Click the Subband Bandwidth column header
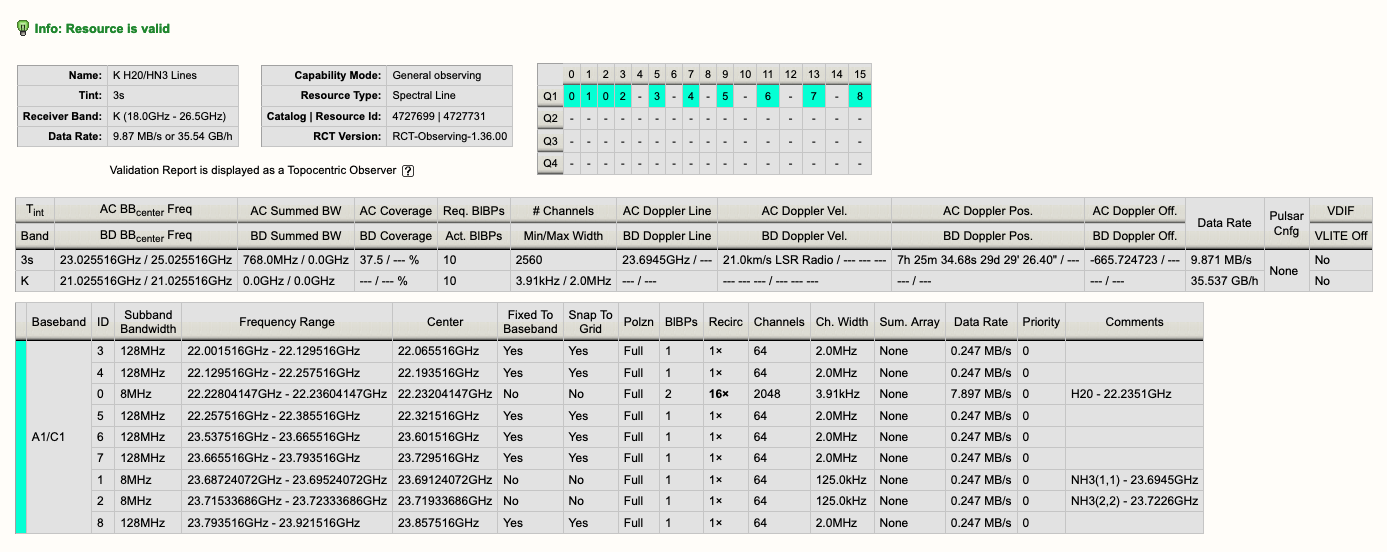The image size is (1387, 552). (148, 322)
